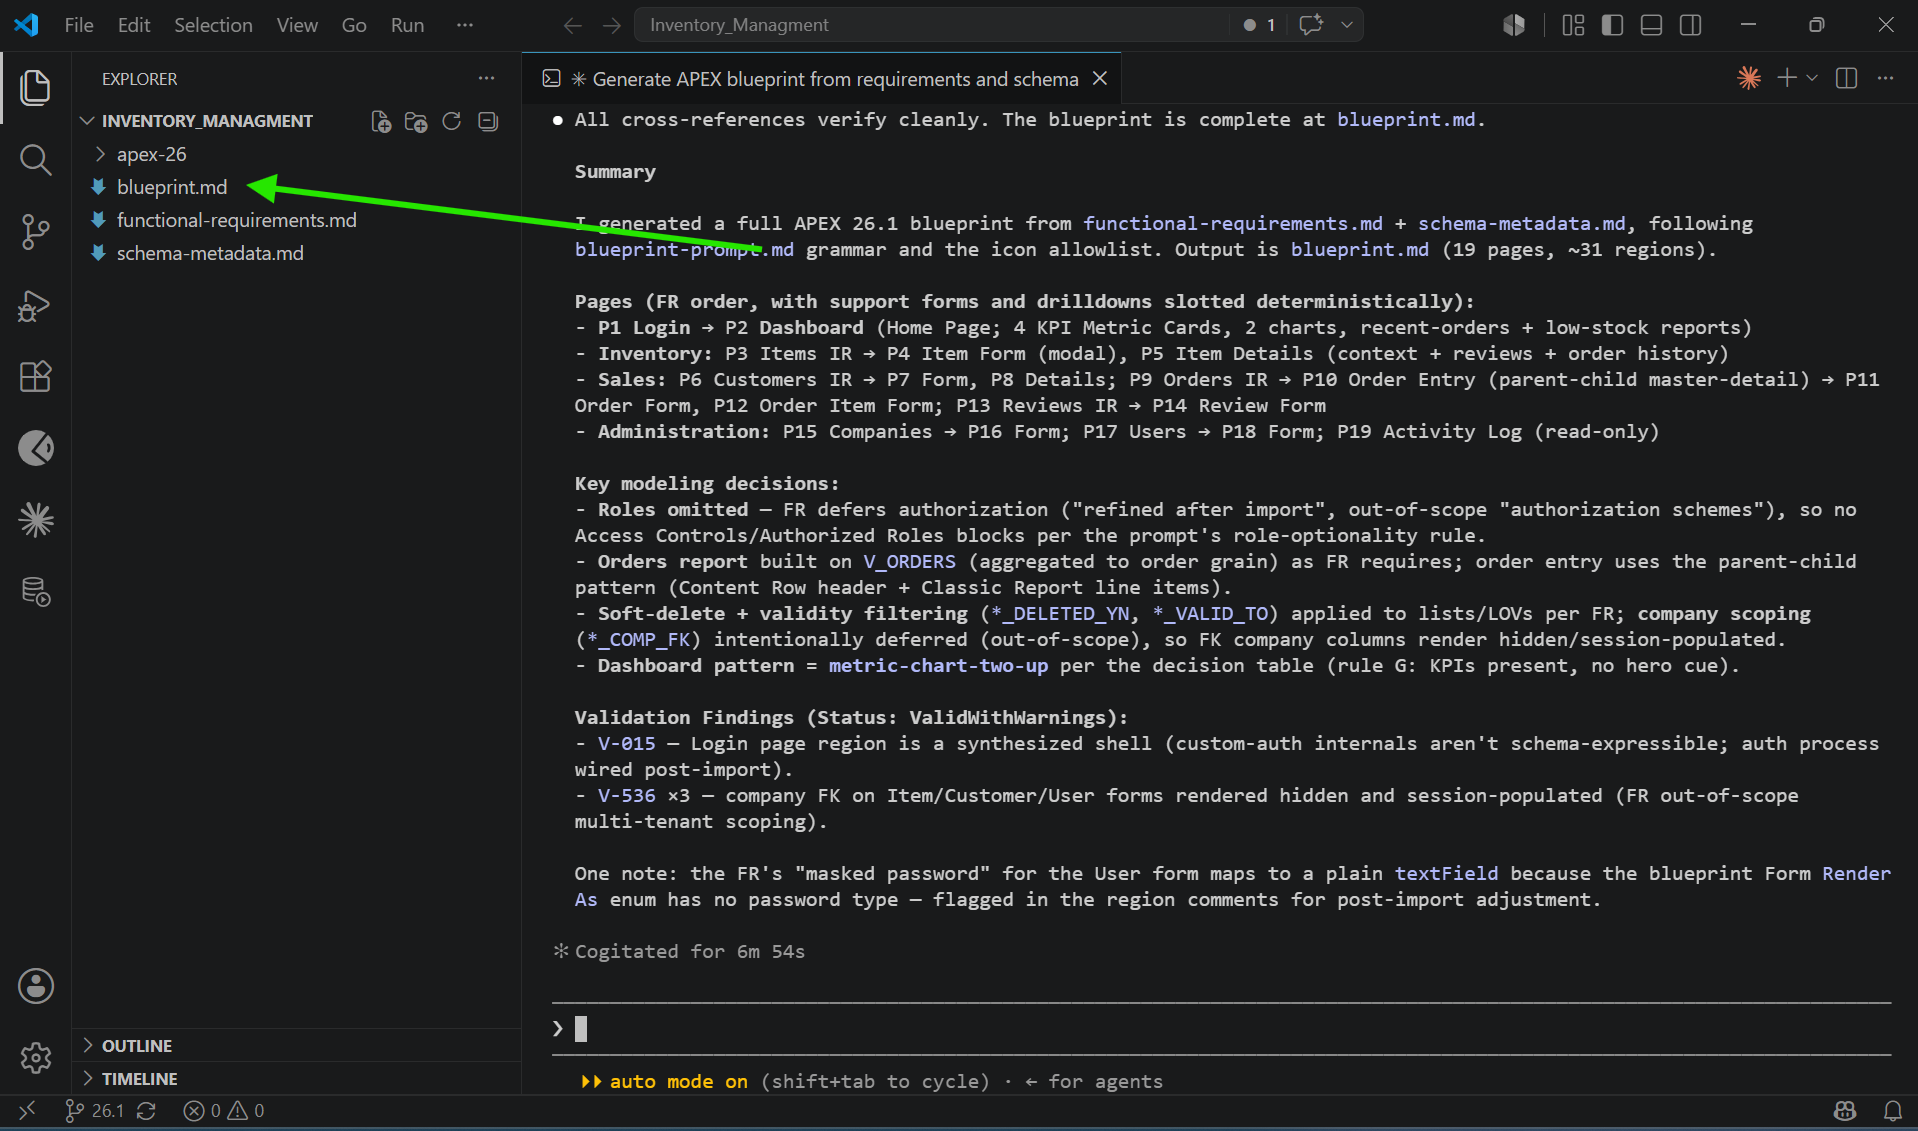Click the metric-chart-two-up link
1918x1131 pixels.
pos(938,666)
